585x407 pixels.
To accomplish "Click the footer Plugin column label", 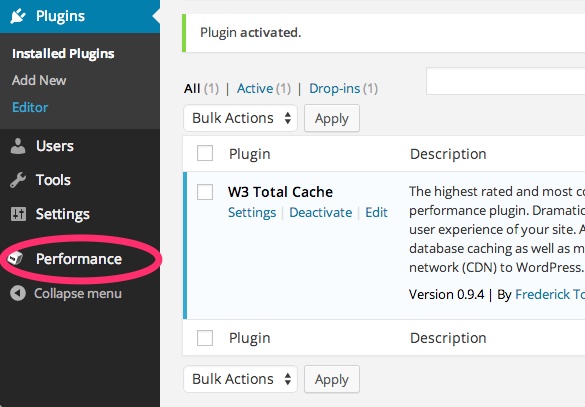I will pyautogui.click(x=250, y=338).
